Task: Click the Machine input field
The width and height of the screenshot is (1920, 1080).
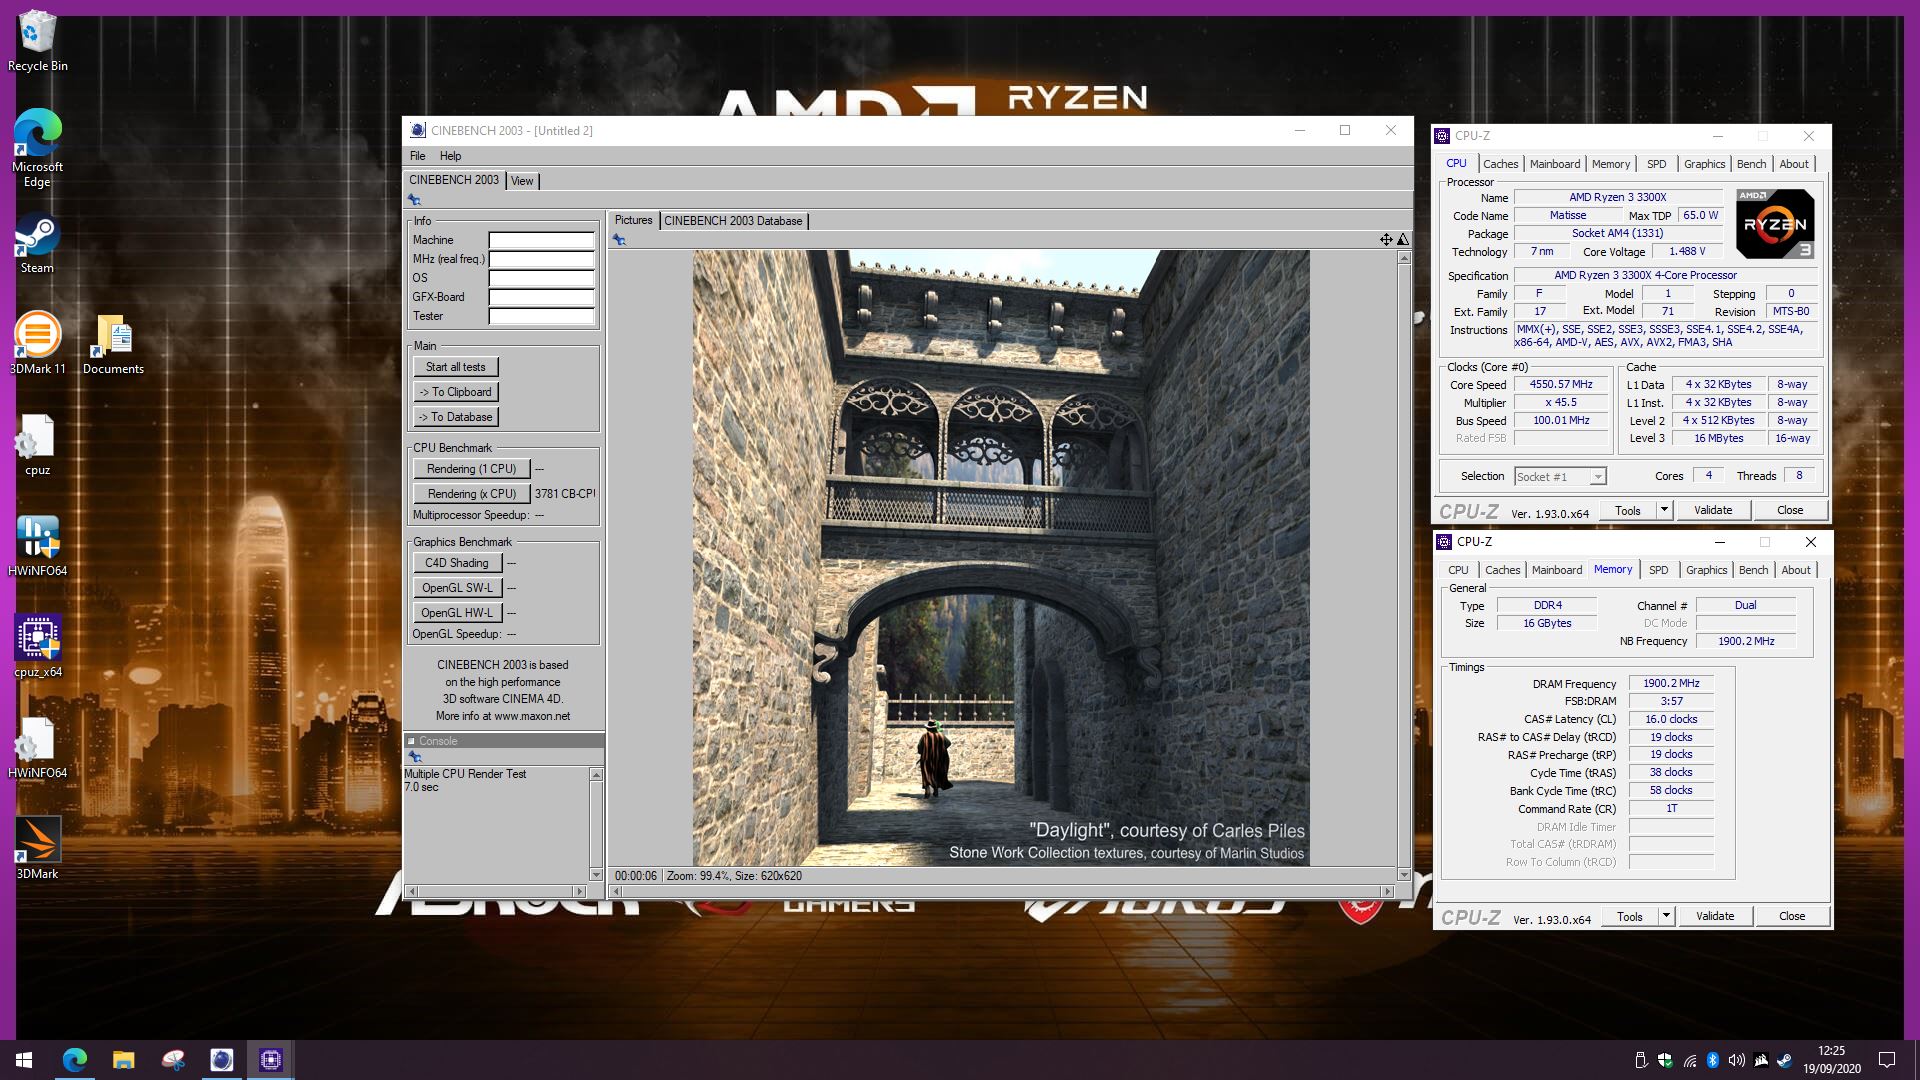Action: pyautogui.click(x=541, y=240)
